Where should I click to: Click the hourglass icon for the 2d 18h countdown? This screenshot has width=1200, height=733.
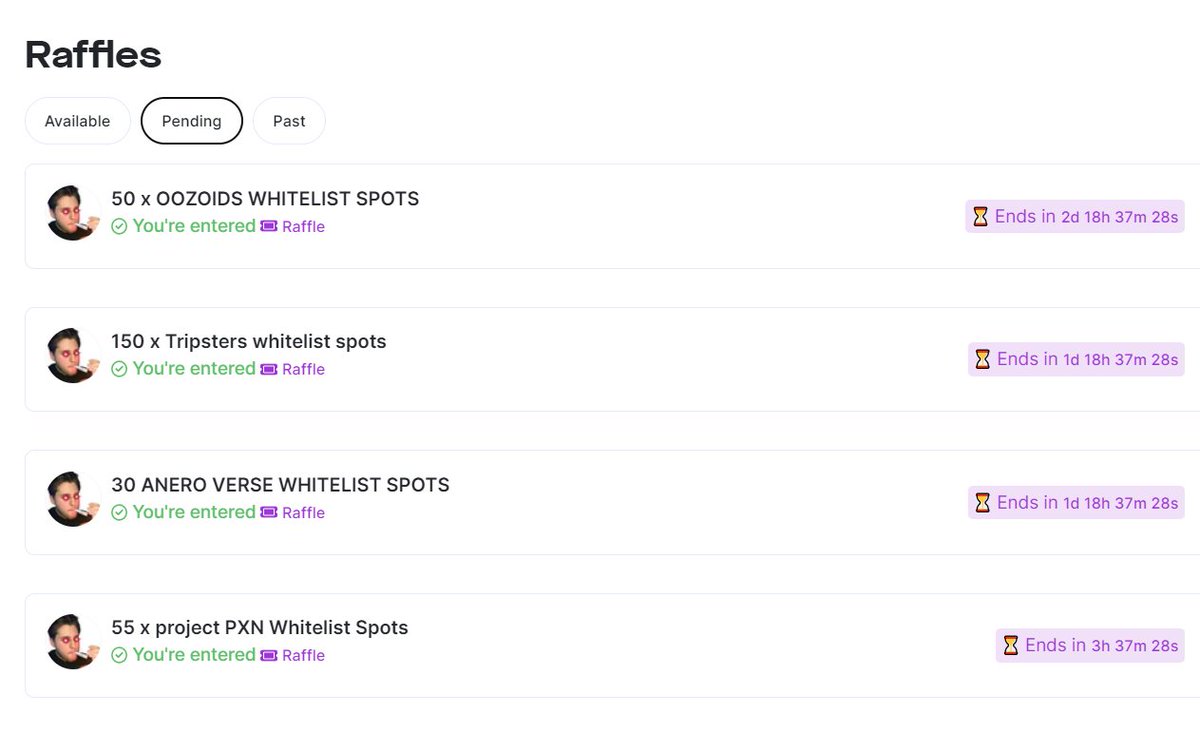coord(981,216)
